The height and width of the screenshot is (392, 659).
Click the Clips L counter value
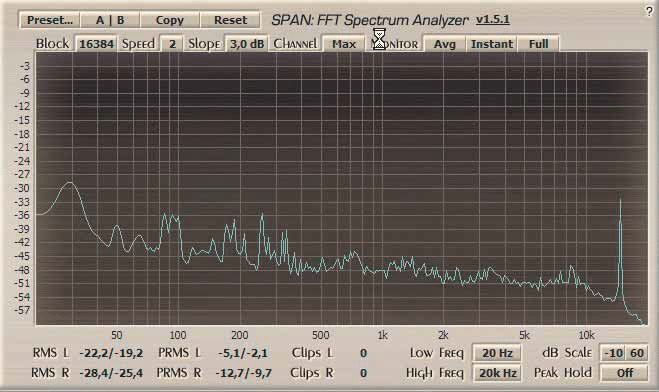click(364, 353)
